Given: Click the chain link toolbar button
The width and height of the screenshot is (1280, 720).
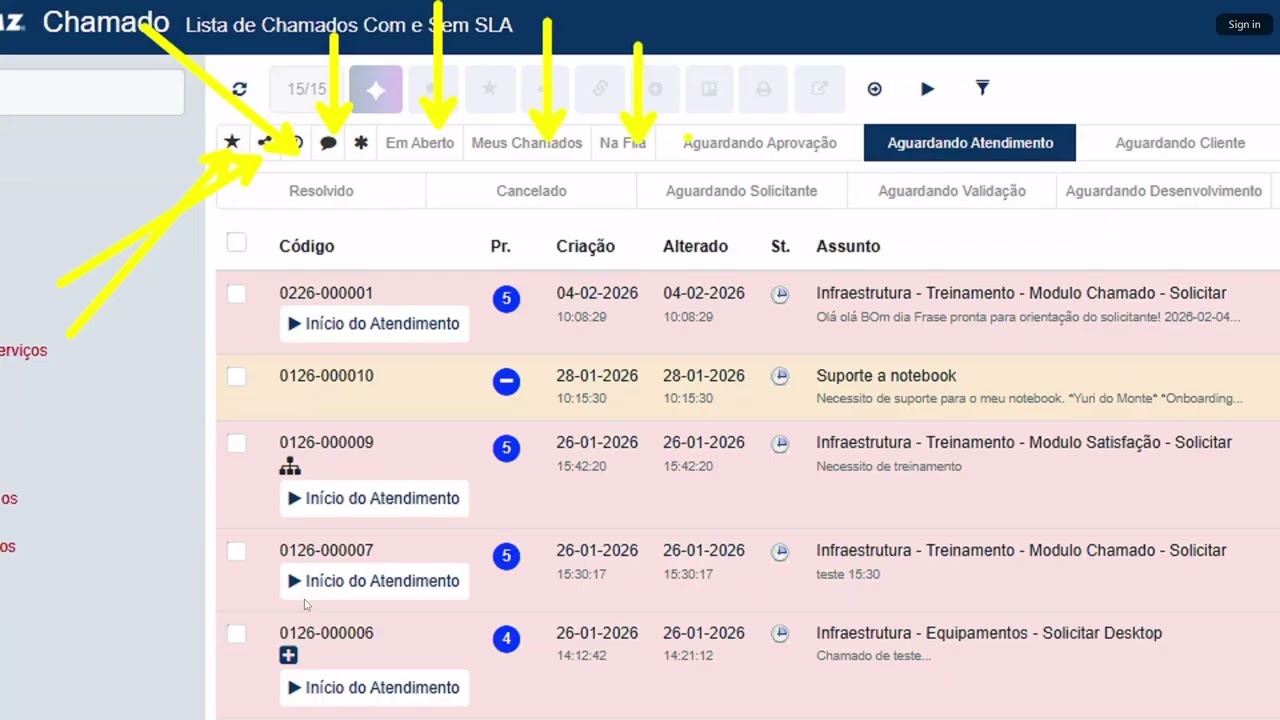Looking at the screenshot, I should pos(600,89).
